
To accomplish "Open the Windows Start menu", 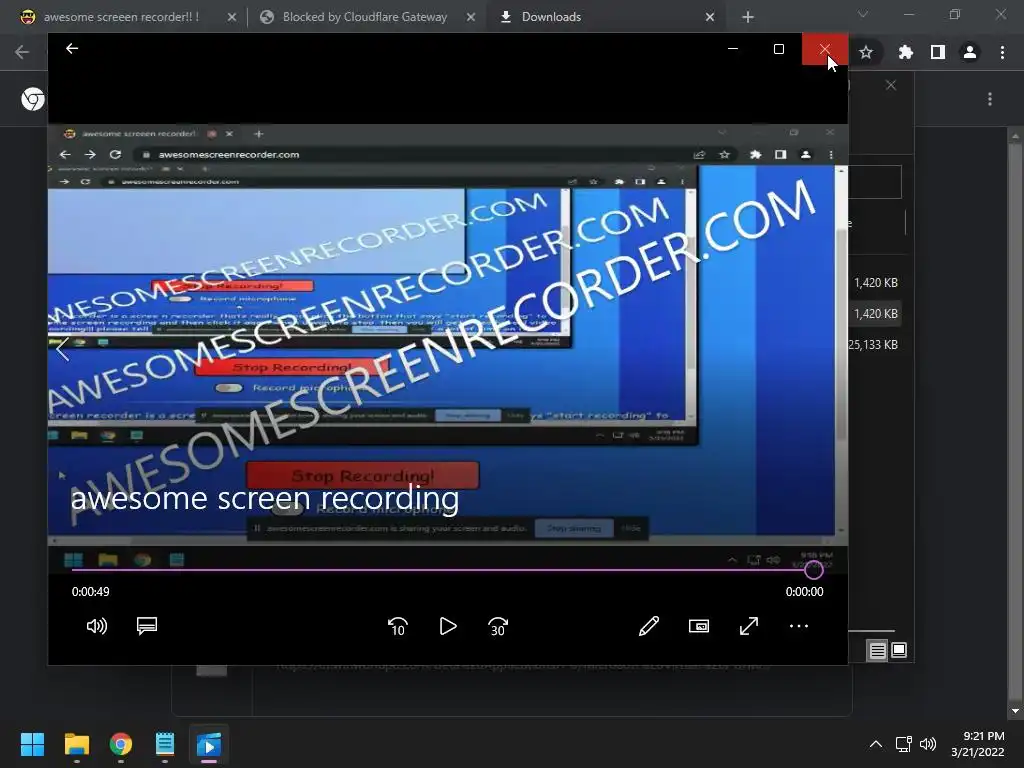I will click(33, 744).
